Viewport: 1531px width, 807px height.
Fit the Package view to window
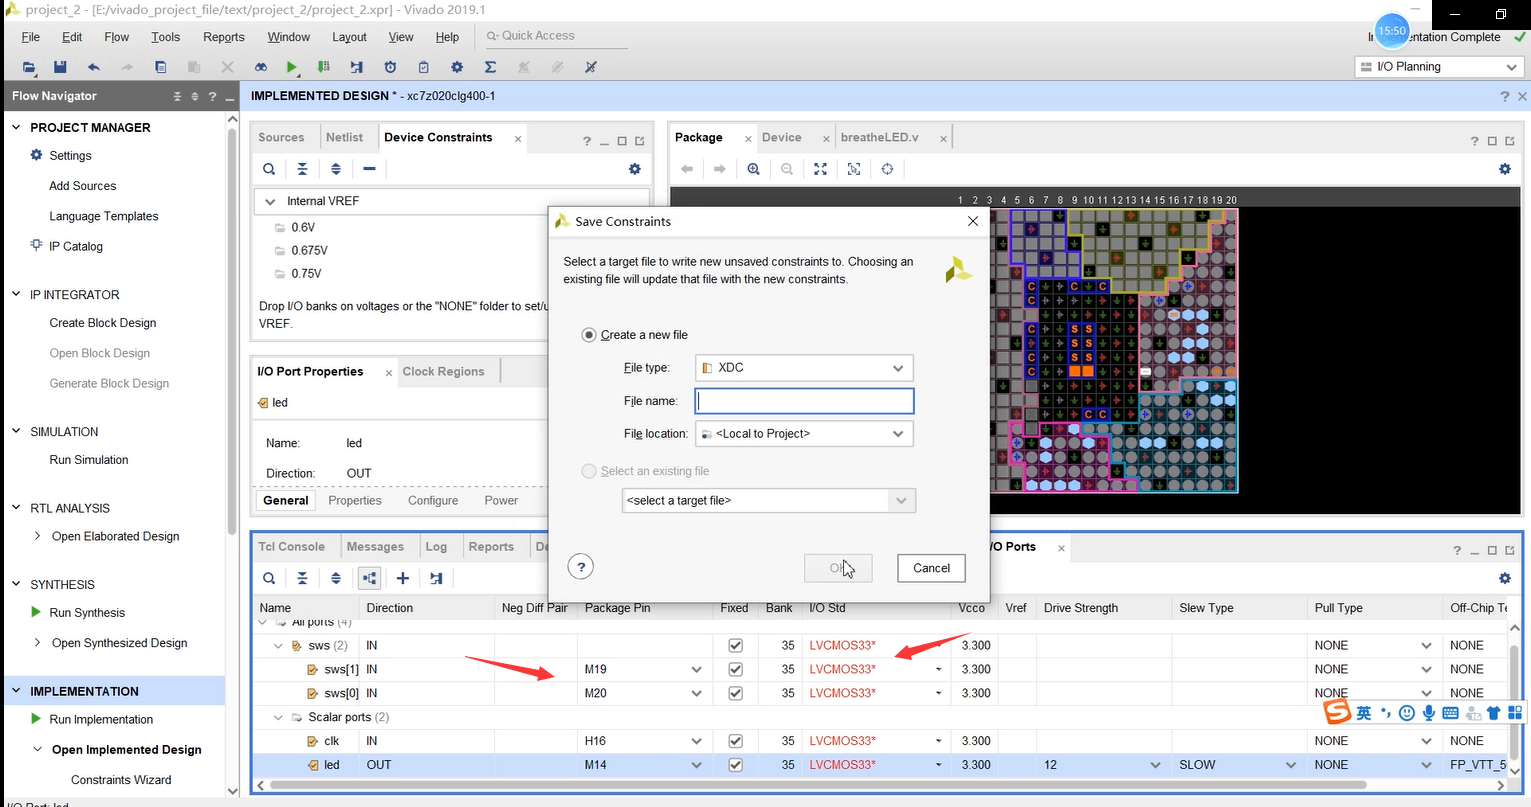pyautogui.click(x=820, y=169)
